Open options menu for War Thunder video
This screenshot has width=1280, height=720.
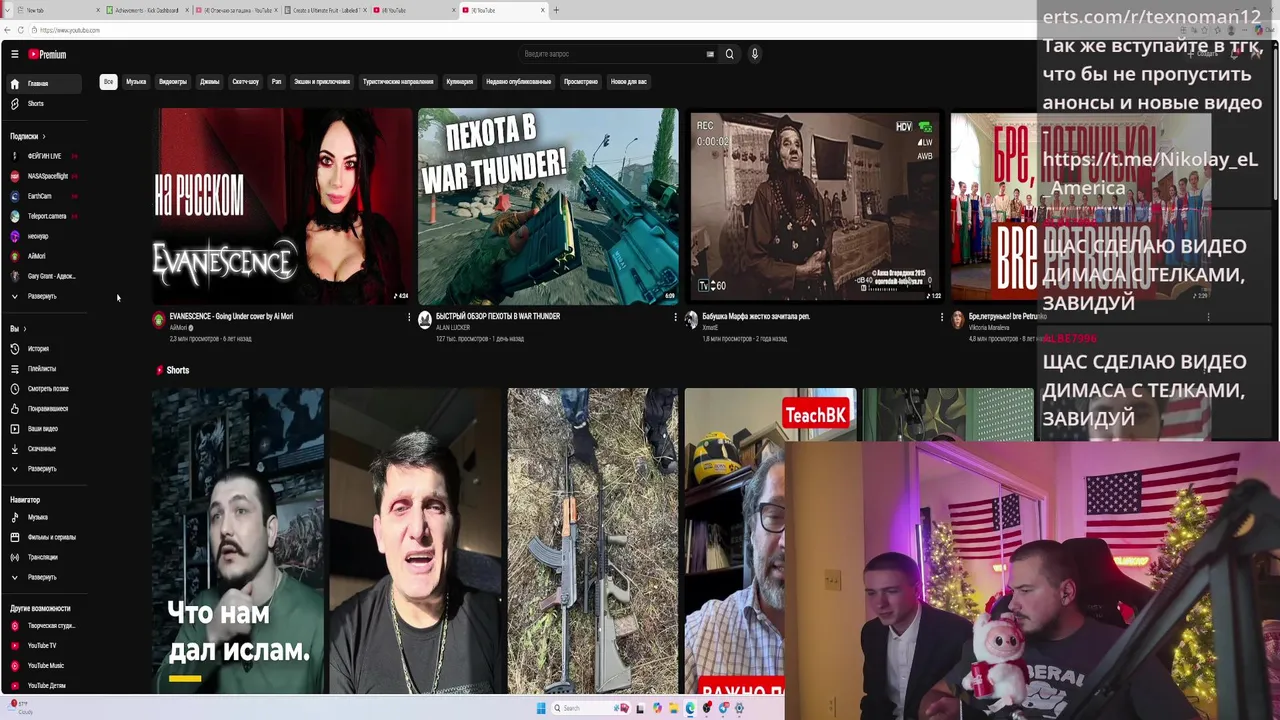(x=675, y=318)
